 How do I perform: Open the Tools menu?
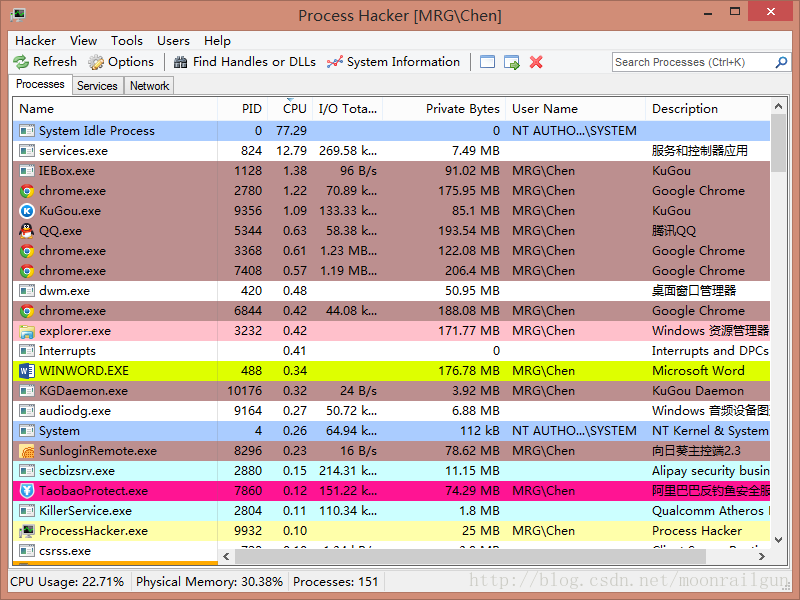[127, 41]
